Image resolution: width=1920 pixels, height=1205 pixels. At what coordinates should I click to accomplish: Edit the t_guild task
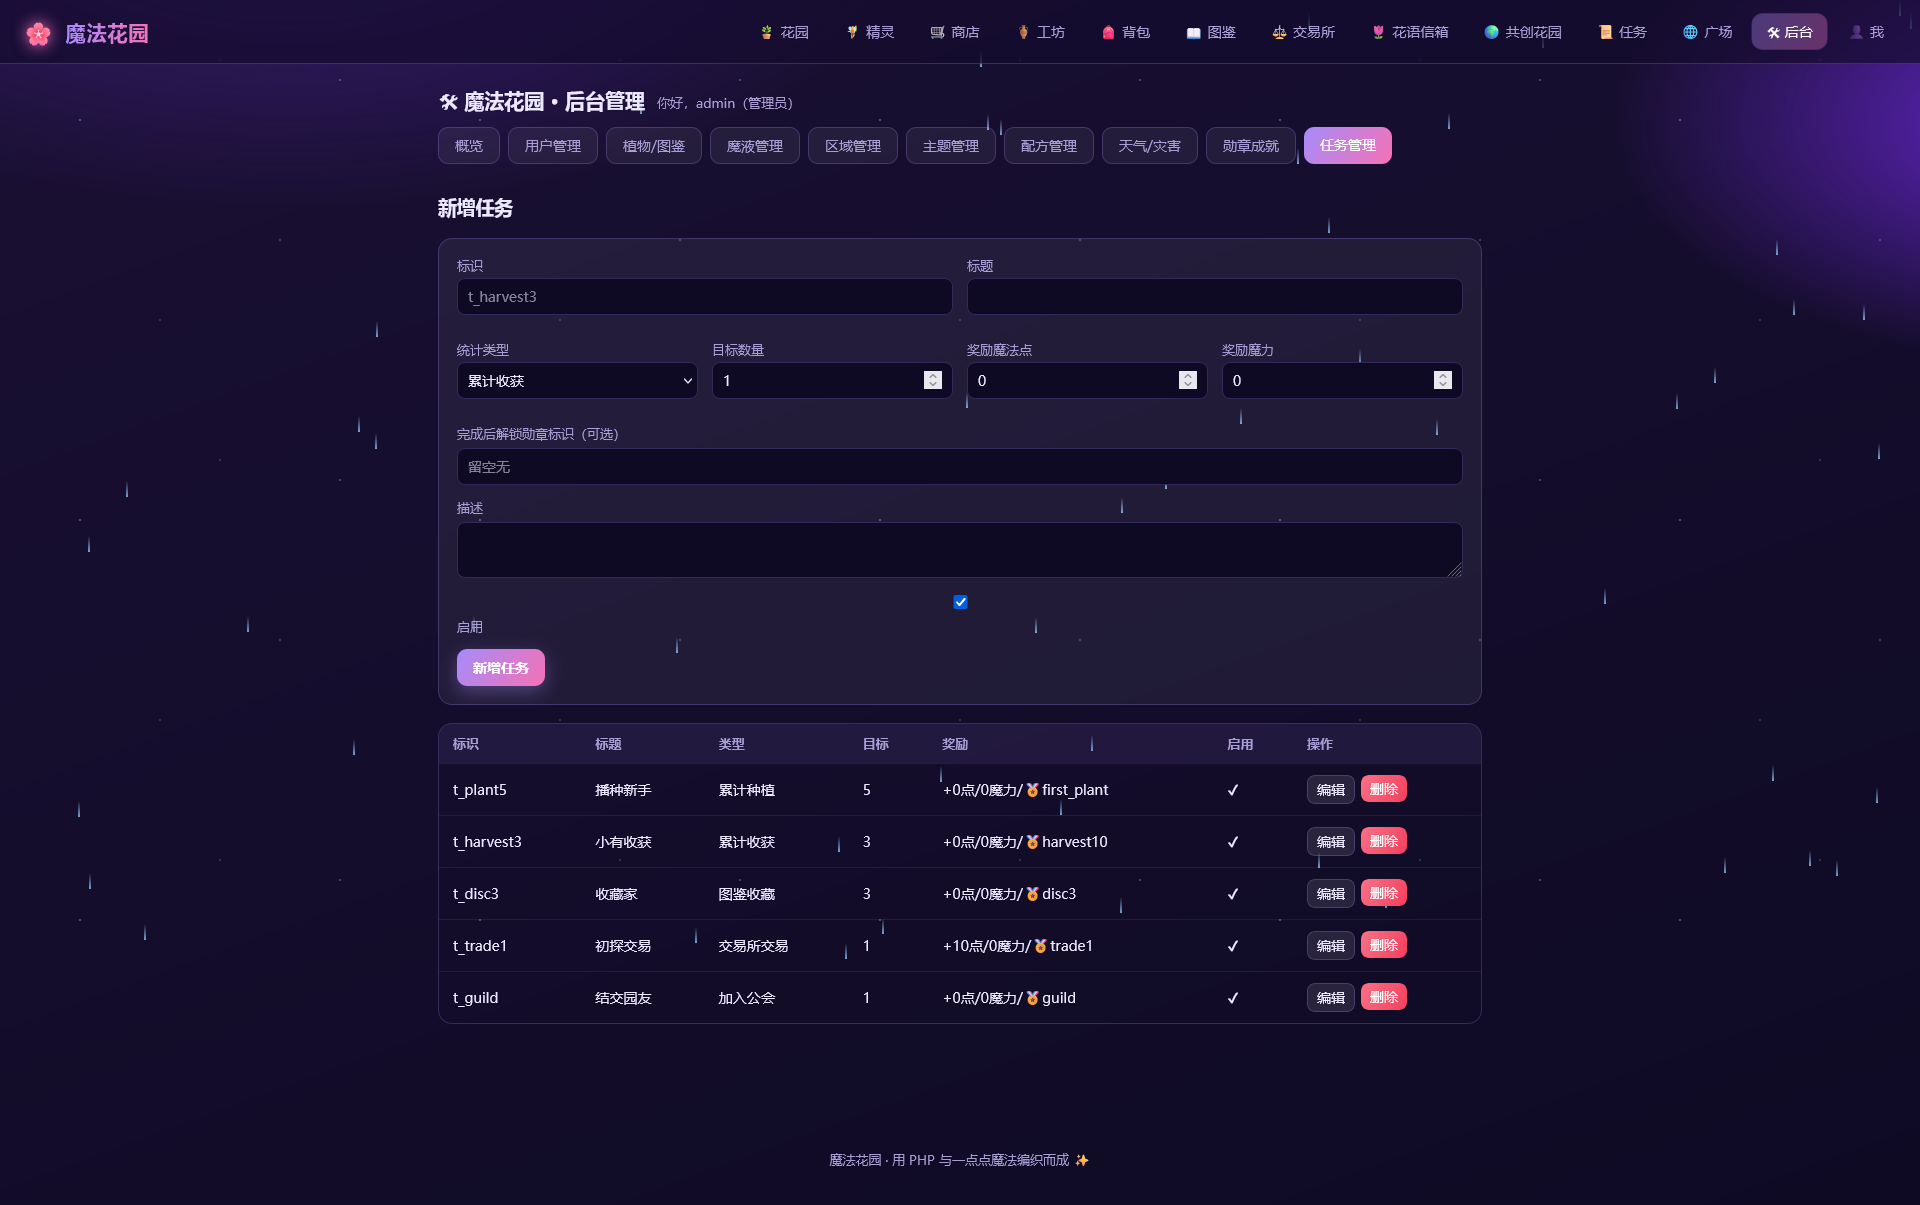(x=1331, y=998)
